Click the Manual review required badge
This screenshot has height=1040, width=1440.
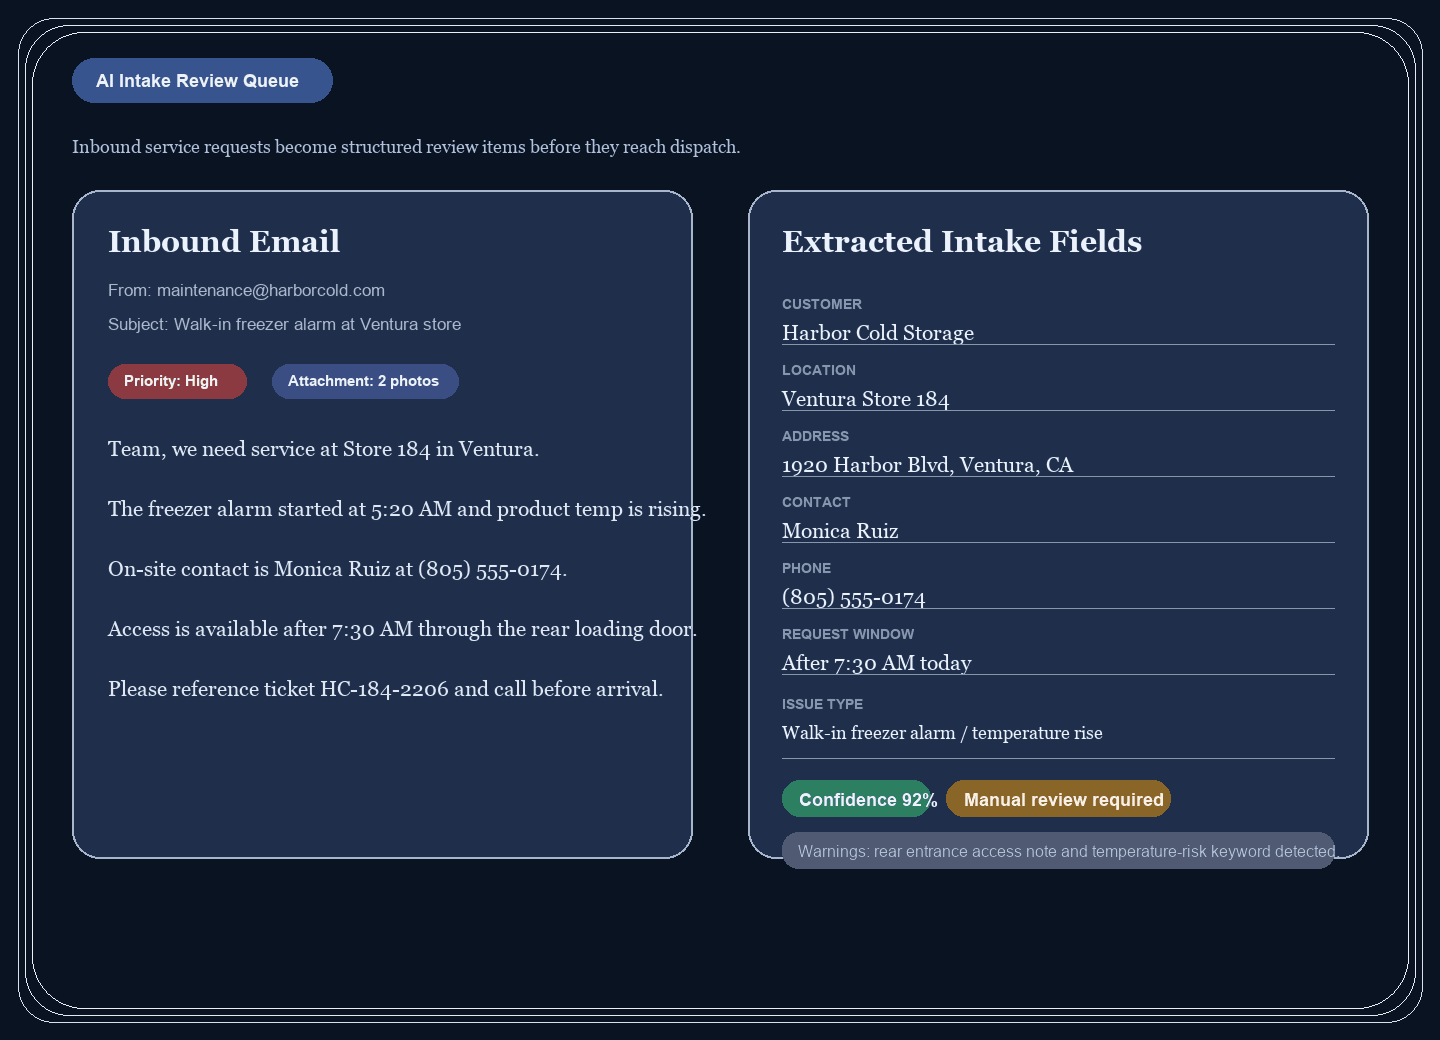[1058, 799]
